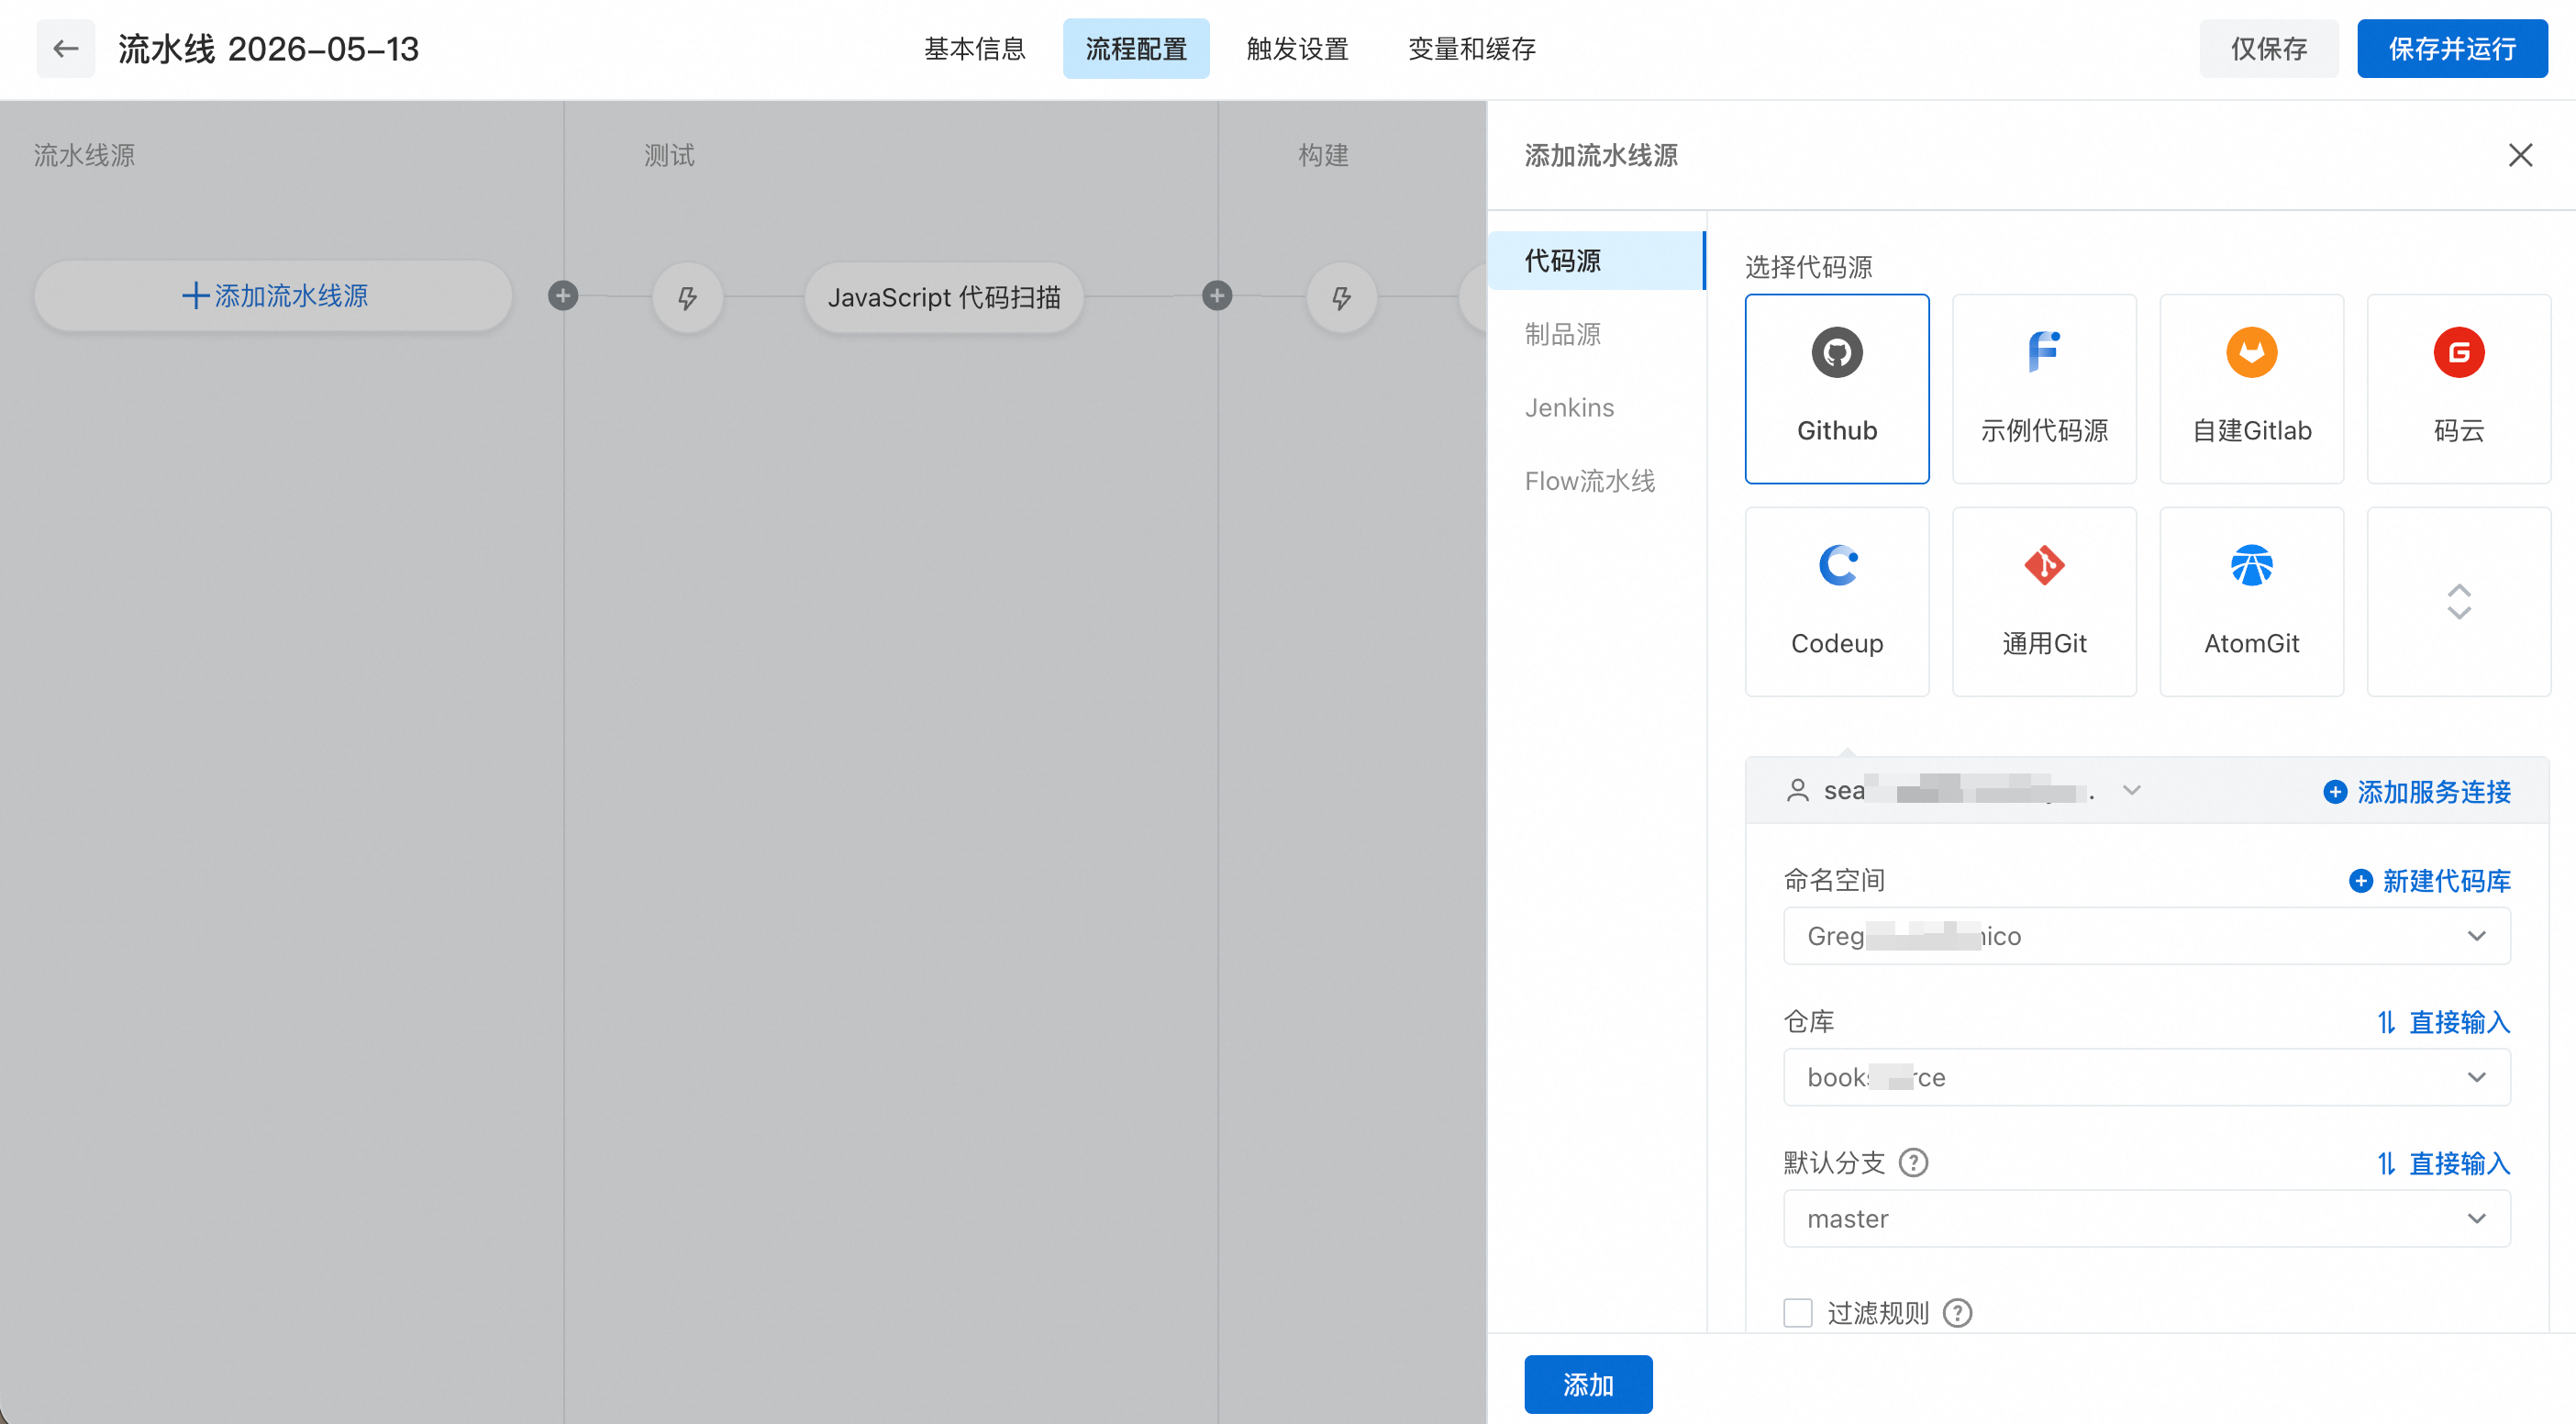Close the add pipeline source panel
Screen dimensions: 2576x1424
pyautogui.click(x=2520, y=155)
